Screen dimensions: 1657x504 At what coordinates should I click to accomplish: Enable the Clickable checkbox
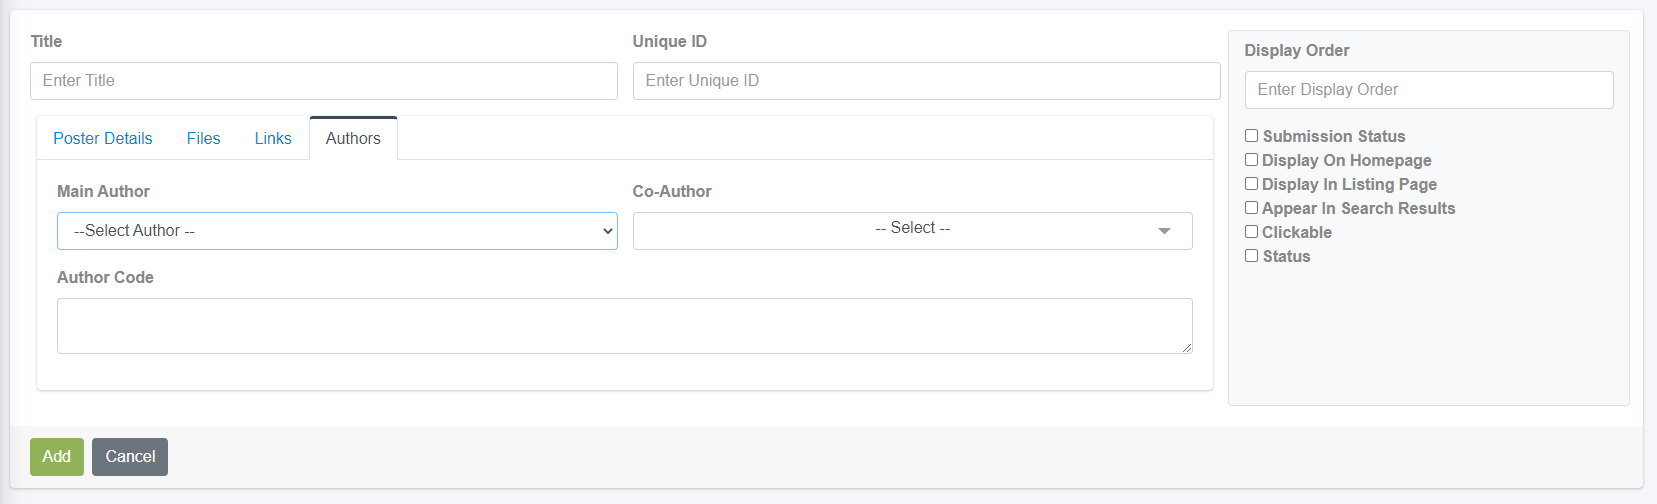(1251, 232)
